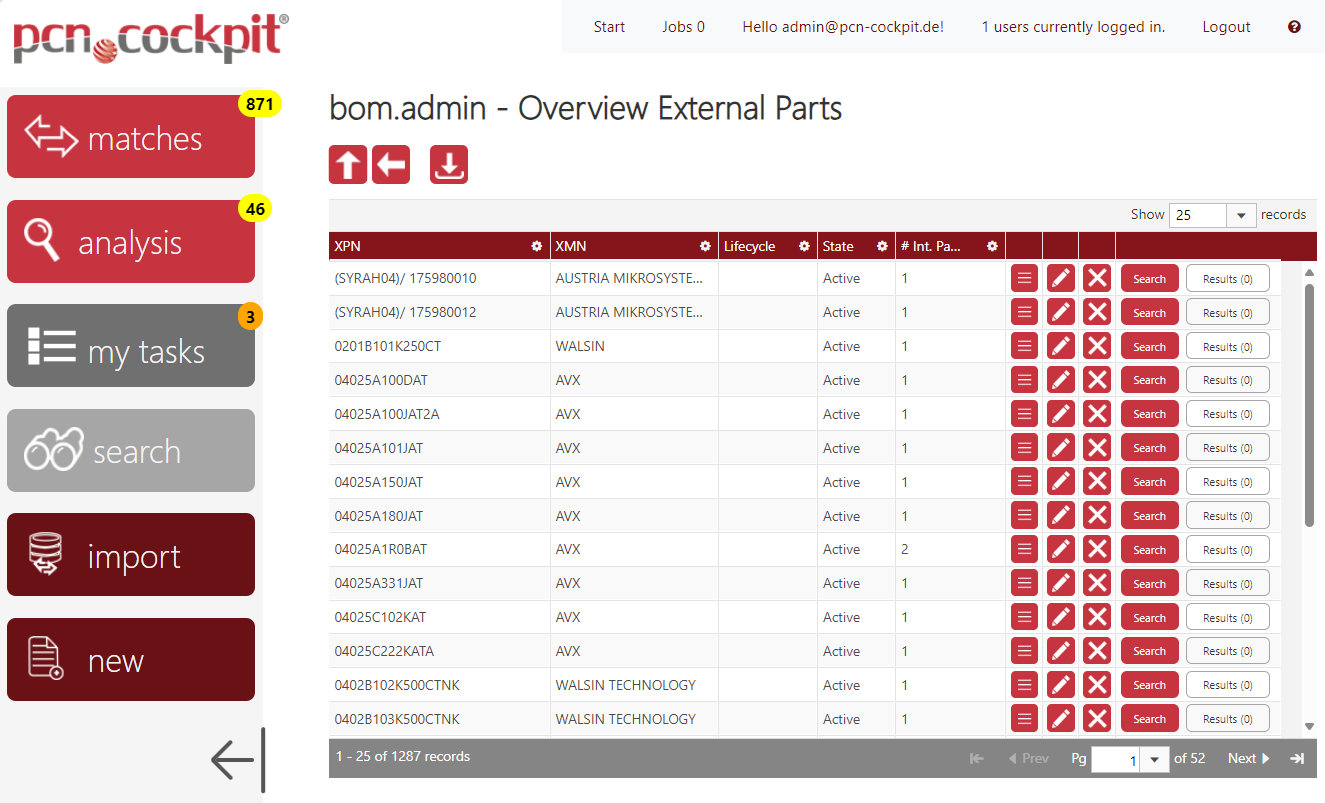This screenshot has width=1325, height=803.
Task: Open the matches panel in the sidebar
Action: pos(130,137)
